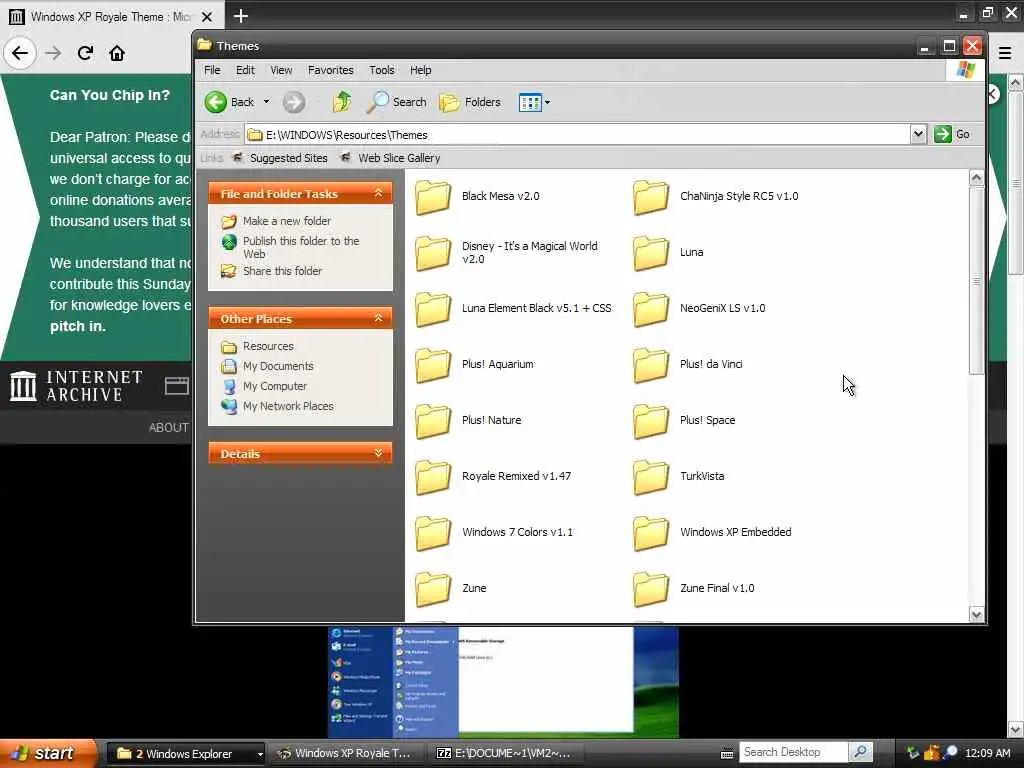This screenshot has width=1024, height=768.
Task: Select the Luna folder icon
Action: [x=650, y=253]
